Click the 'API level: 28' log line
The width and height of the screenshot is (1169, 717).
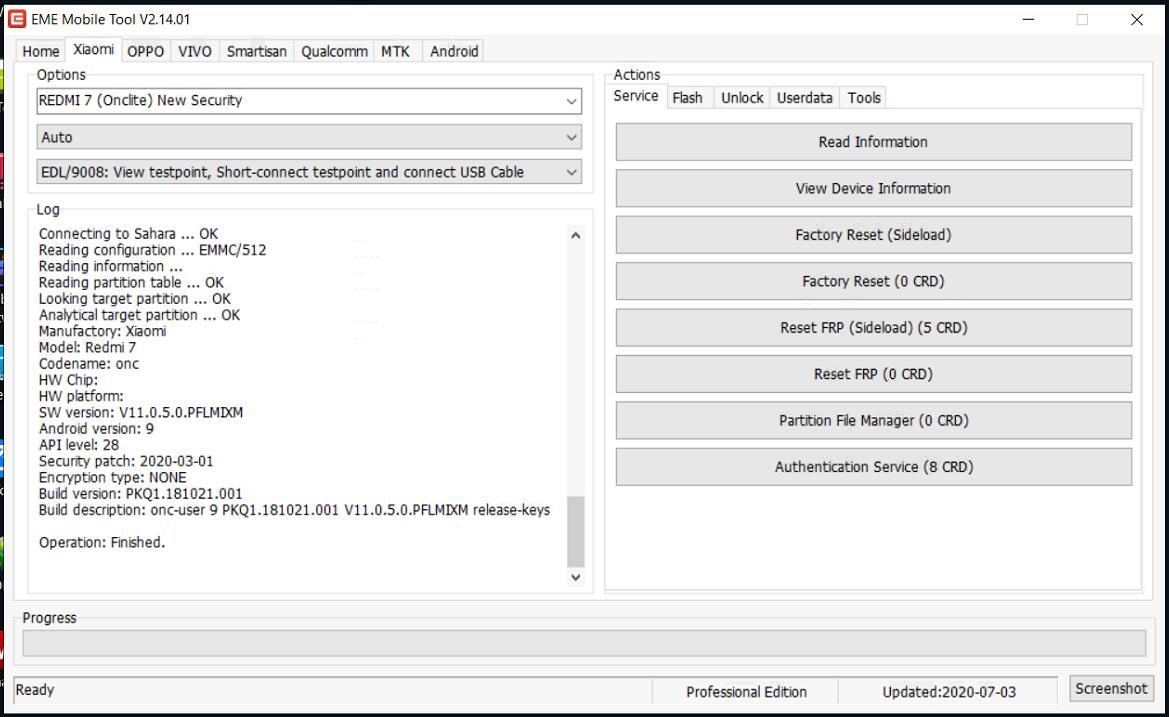(x=79, y=445)
